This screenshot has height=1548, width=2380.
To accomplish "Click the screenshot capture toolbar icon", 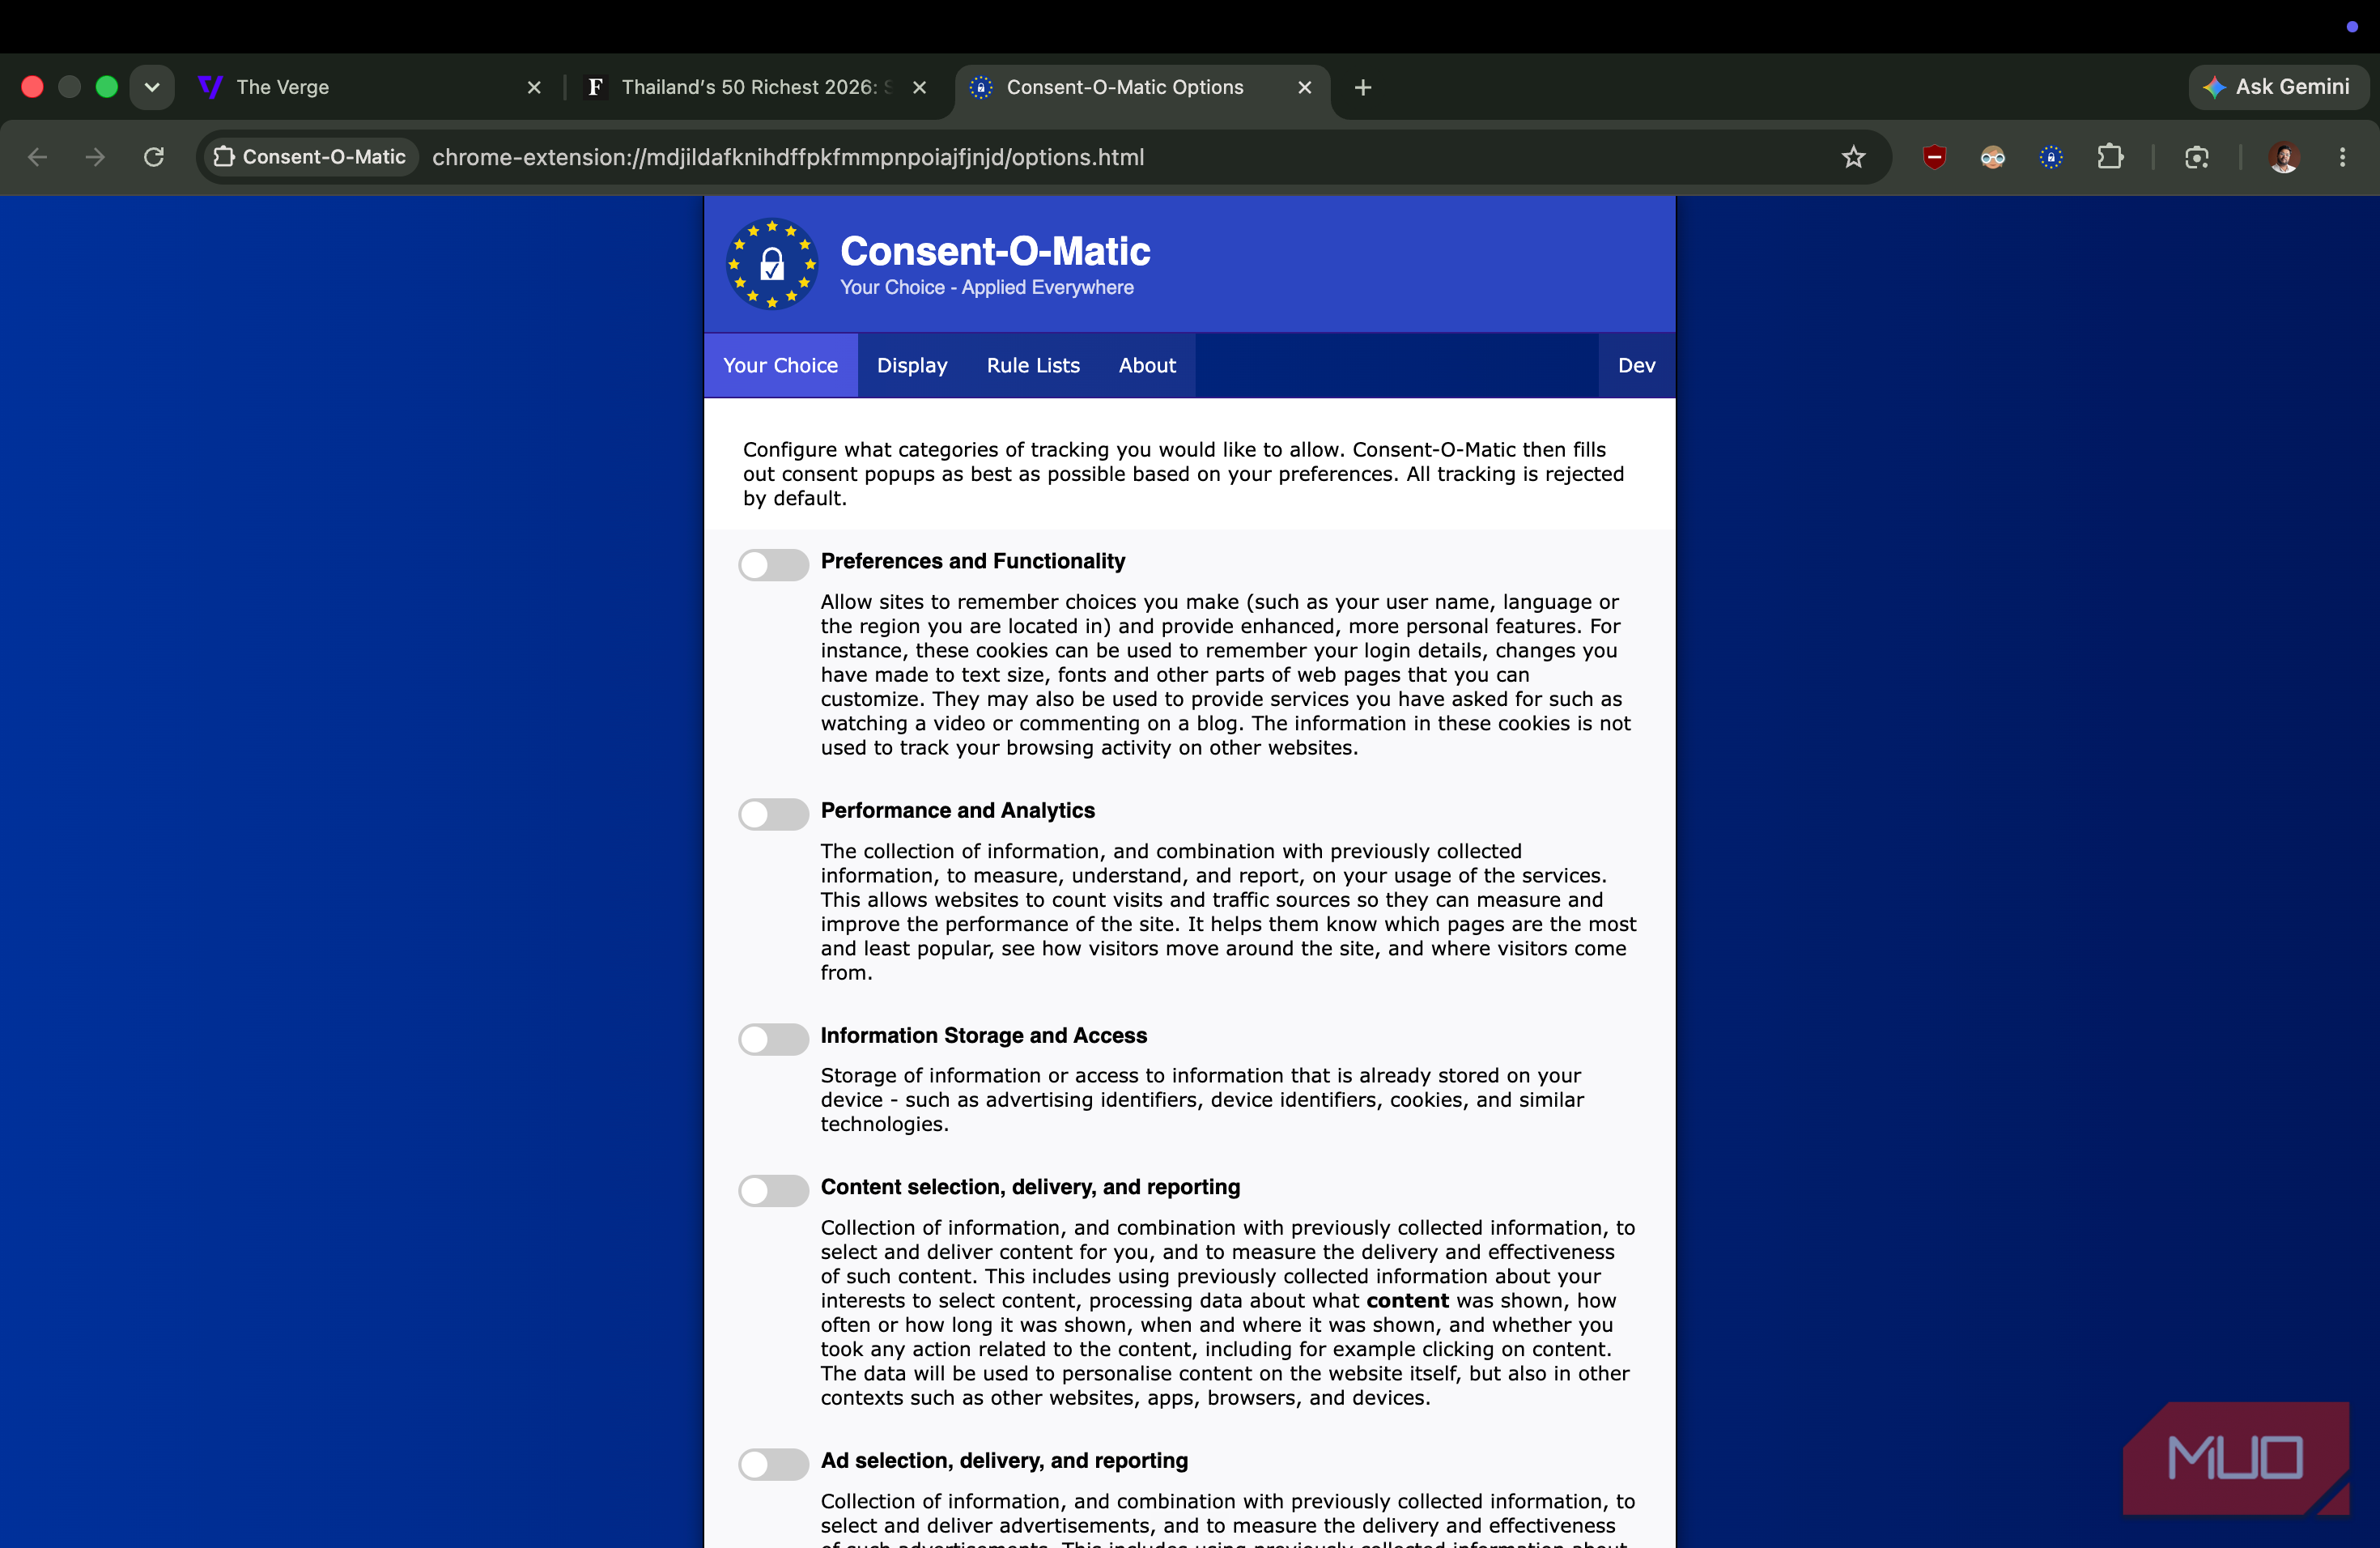I will click(2196, 157).
